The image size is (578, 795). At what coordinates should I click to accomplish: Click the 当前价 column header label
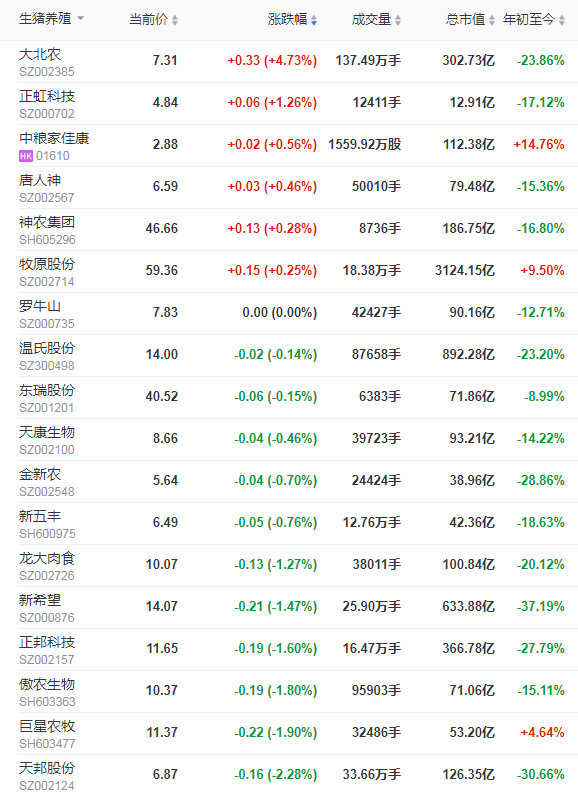148,20
